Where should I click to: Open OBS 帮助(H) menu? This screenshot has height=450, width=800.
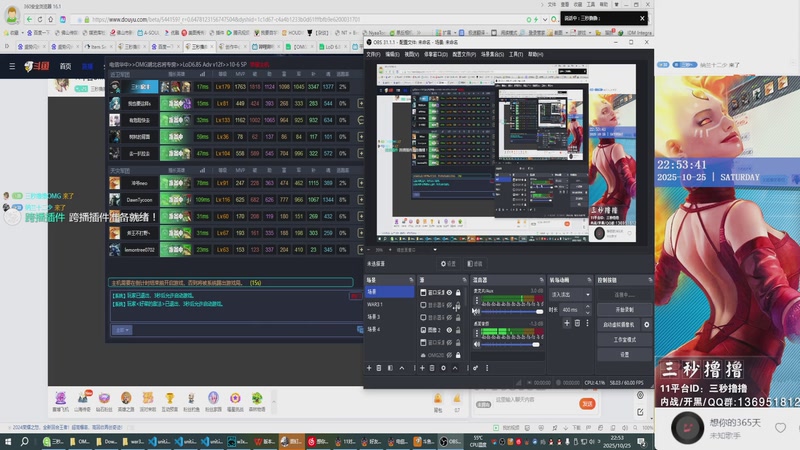tap(535, 54)
